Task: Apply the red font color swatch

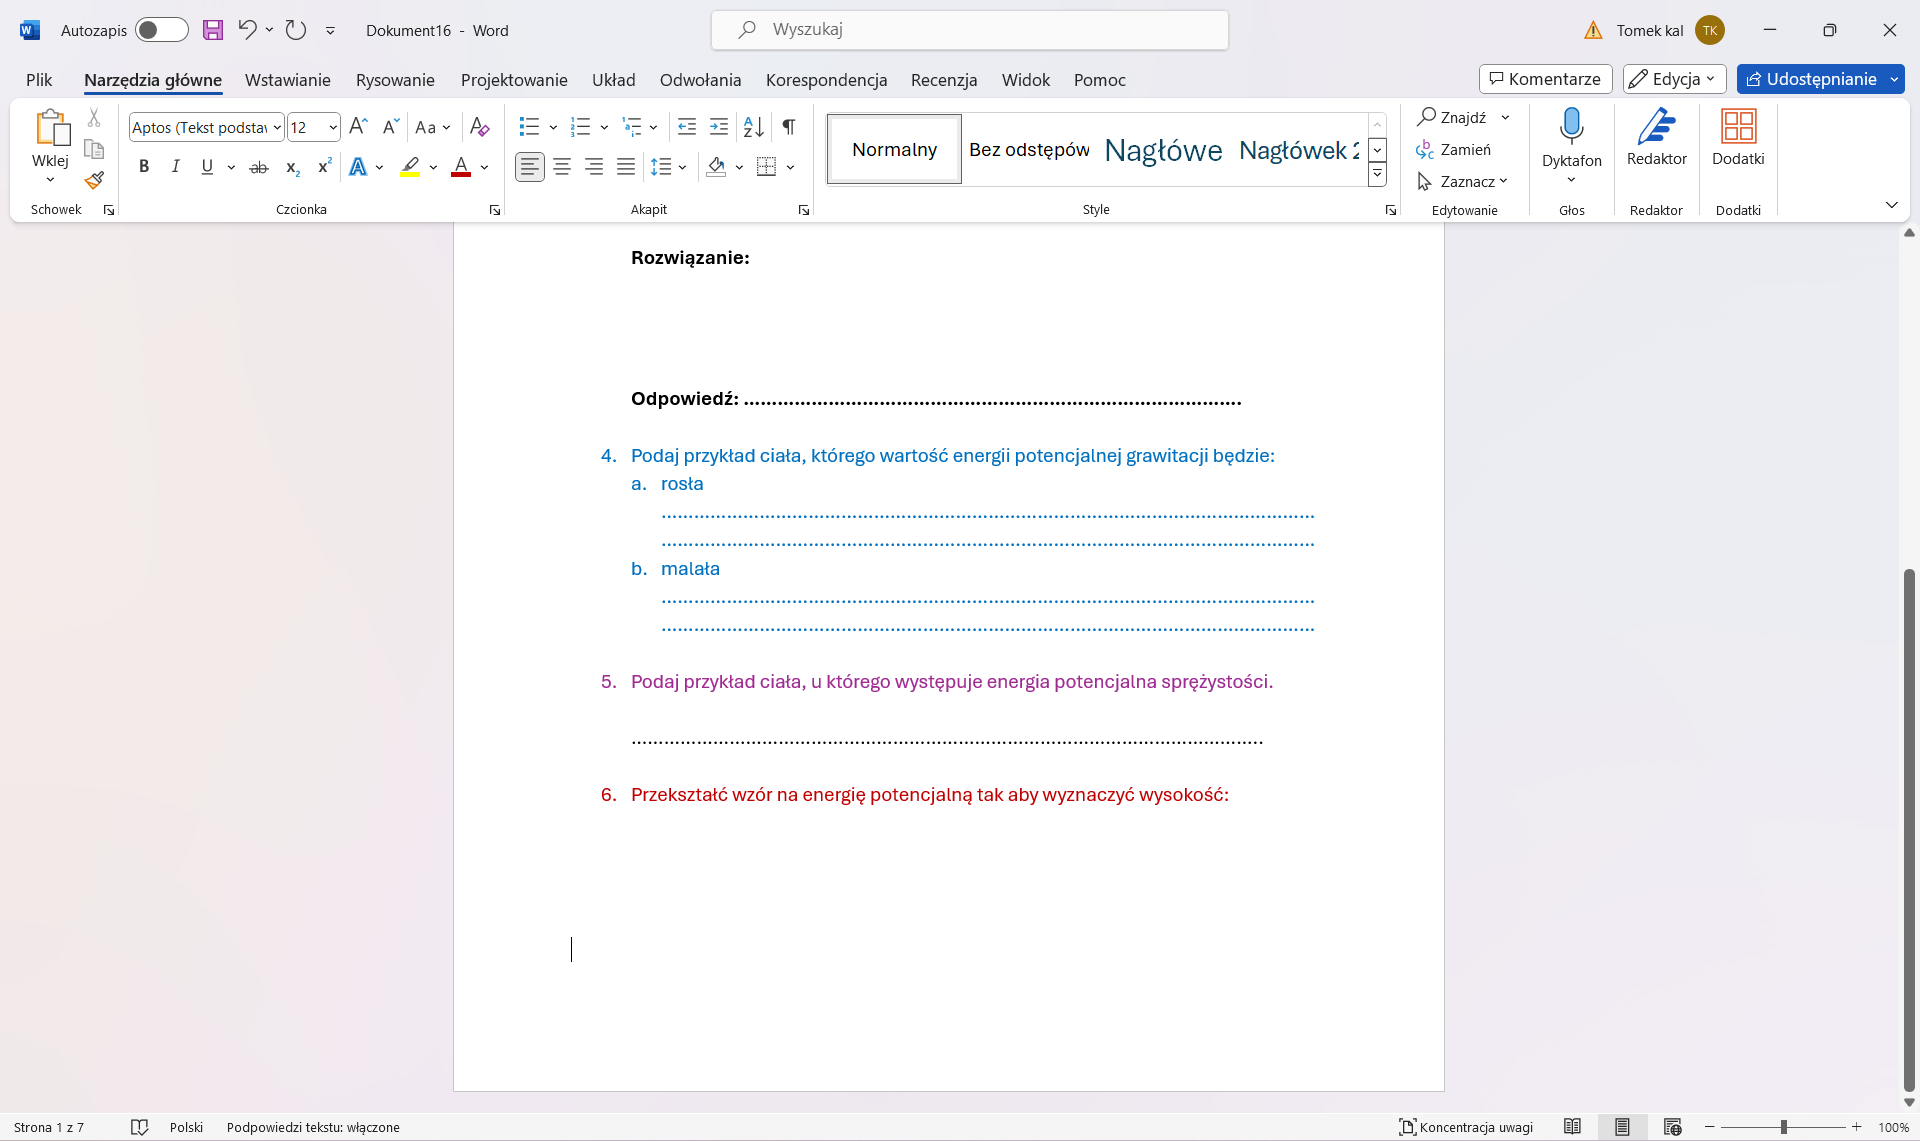Action: click(x=461, y=167)
